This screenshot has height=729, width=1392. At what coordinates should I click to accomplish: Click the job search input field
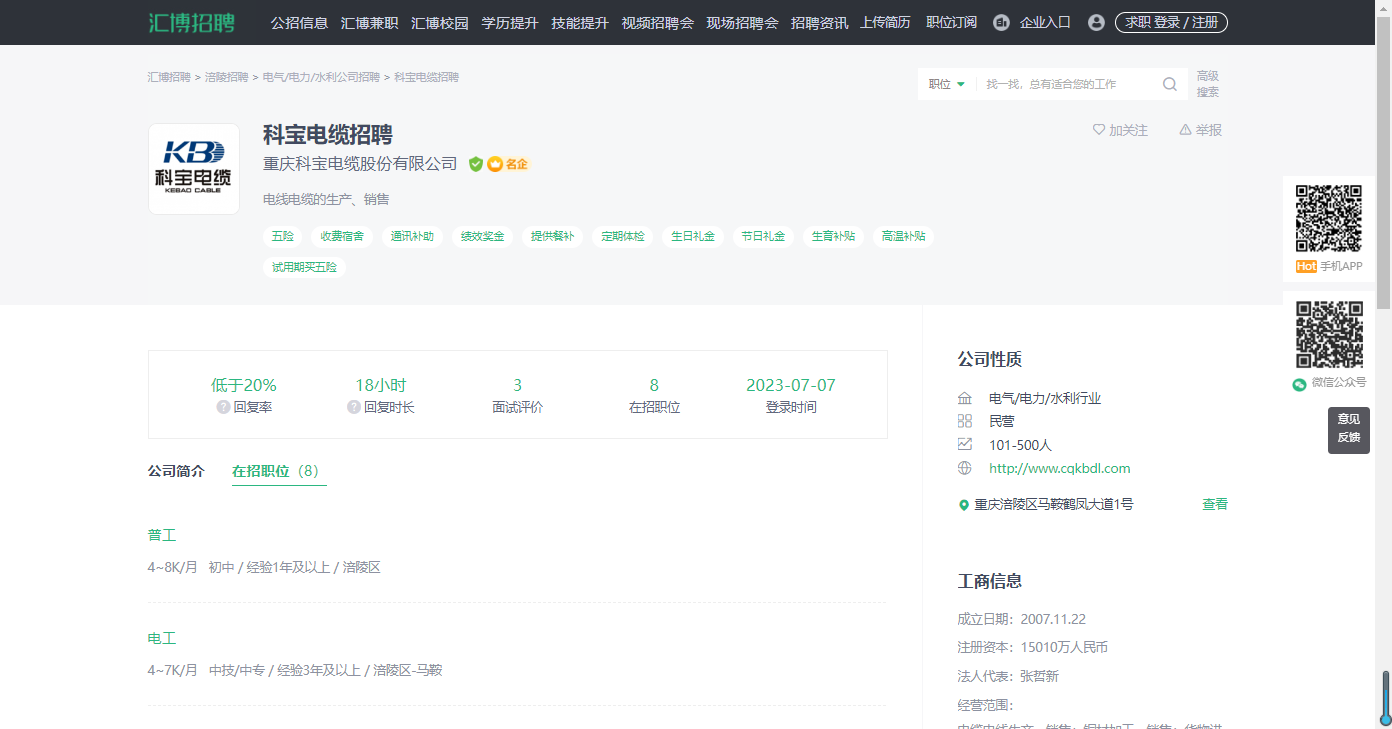1068,84
